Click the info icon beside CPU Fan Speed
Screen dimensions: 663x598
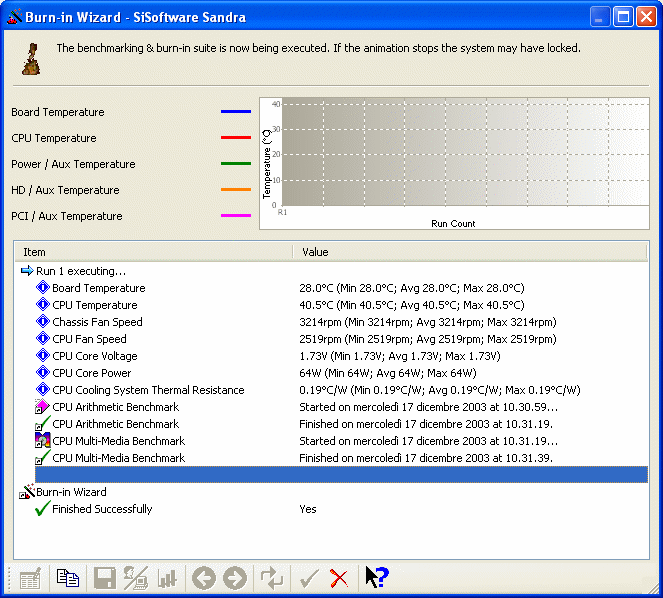43,338
